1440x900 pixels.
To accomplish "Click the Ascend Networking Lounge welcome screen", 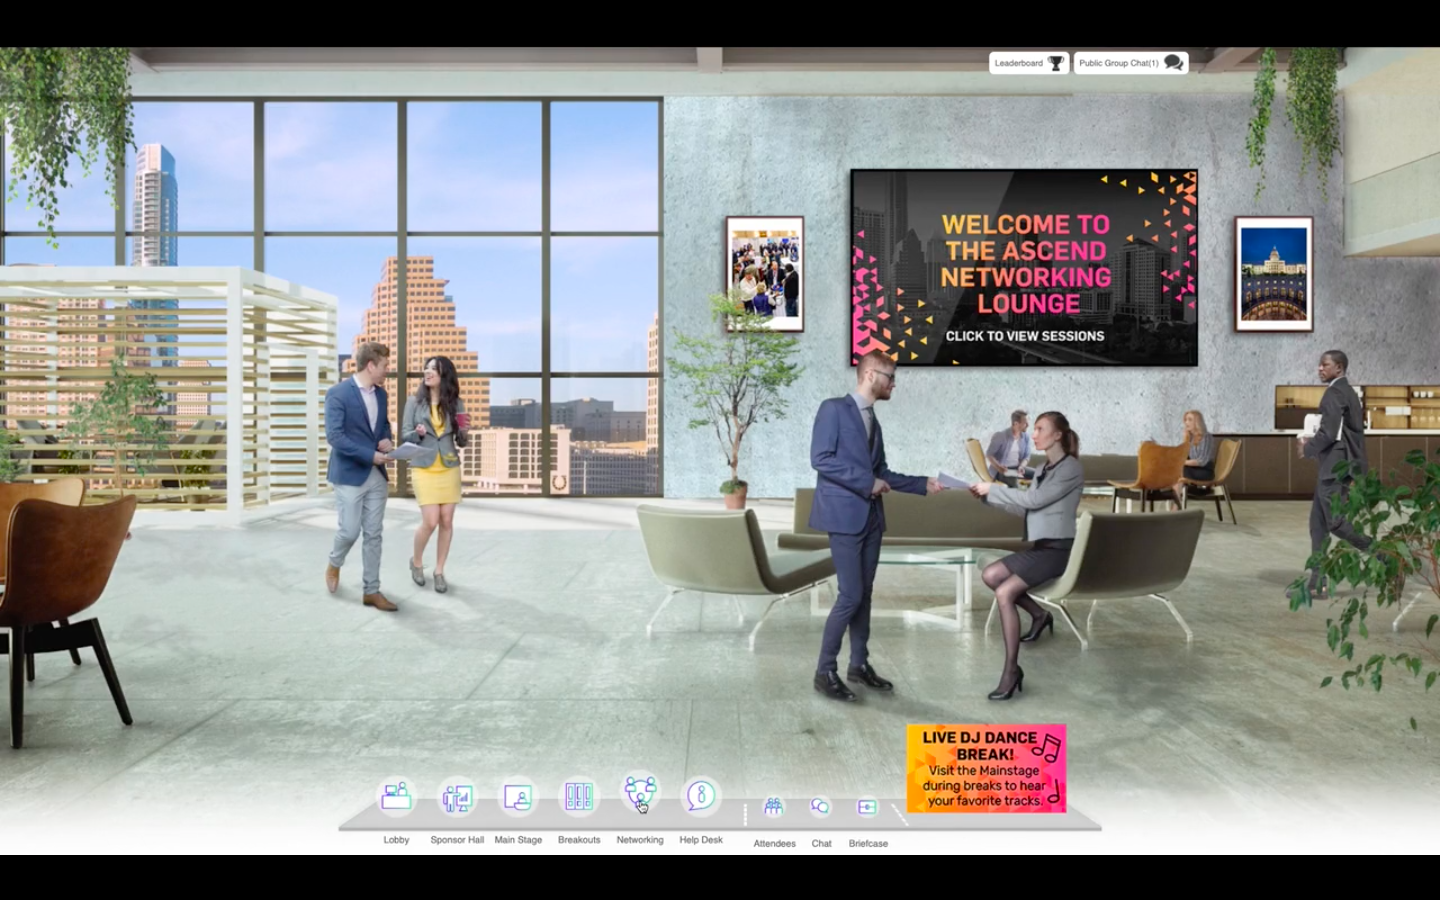I will [1024, 268].
